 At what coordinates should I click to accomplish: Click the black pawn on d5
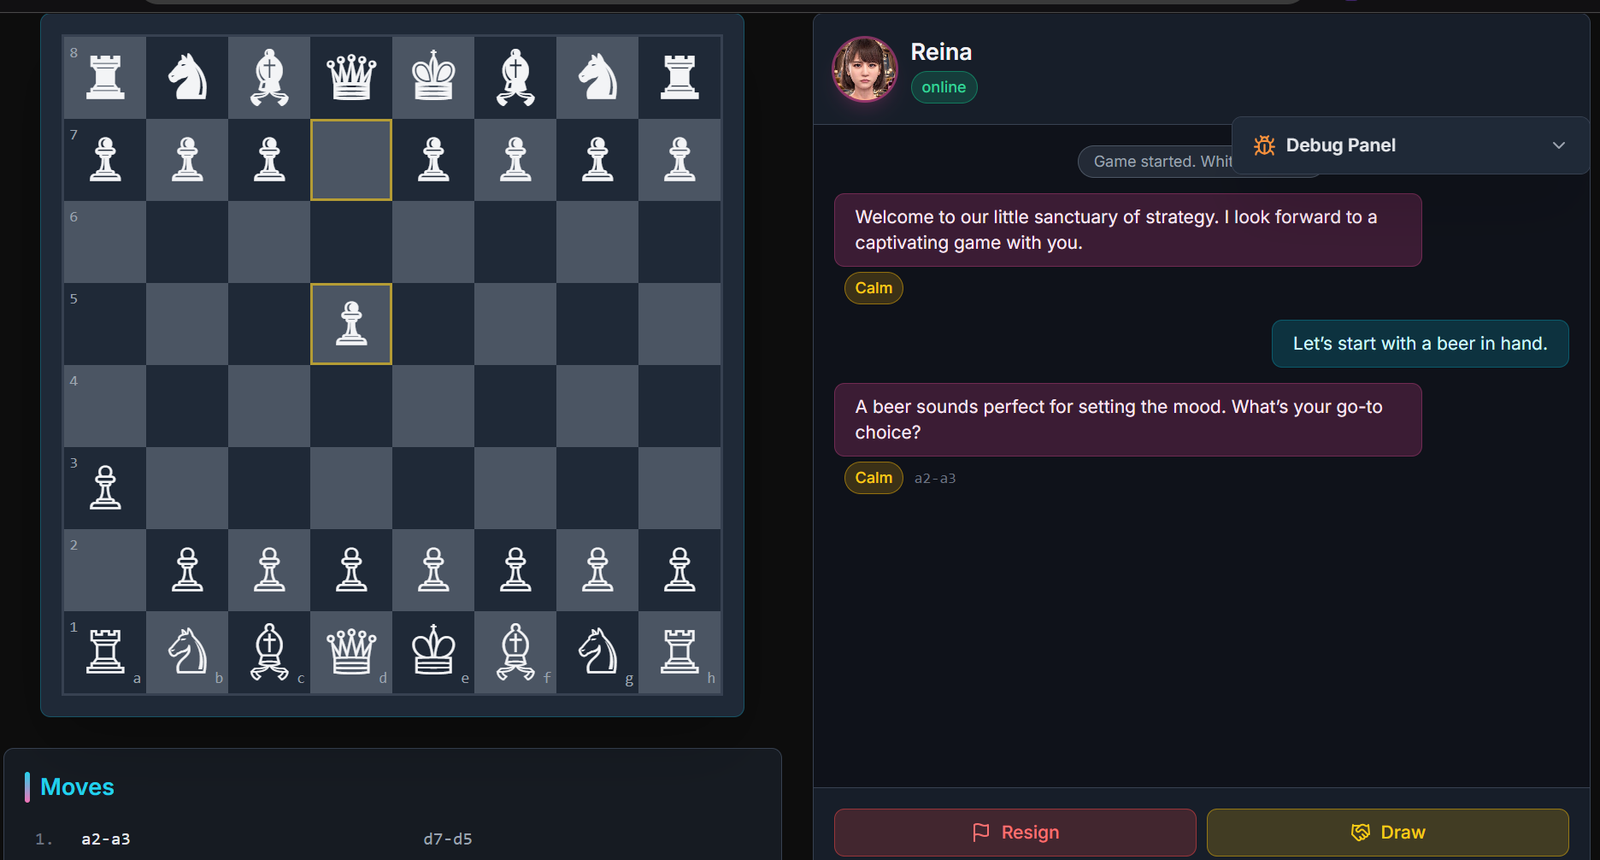pyautogui.click(x=351, y=324)
